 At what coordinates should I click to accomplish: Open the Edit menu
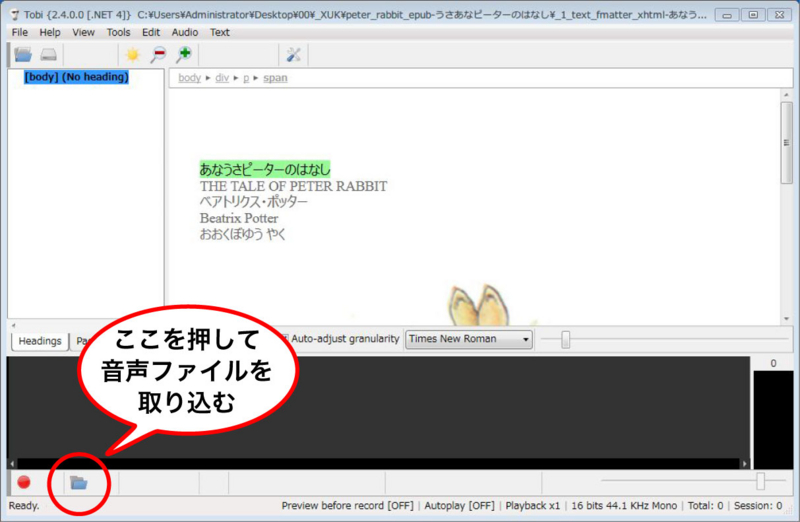click(x=151, y=32)
